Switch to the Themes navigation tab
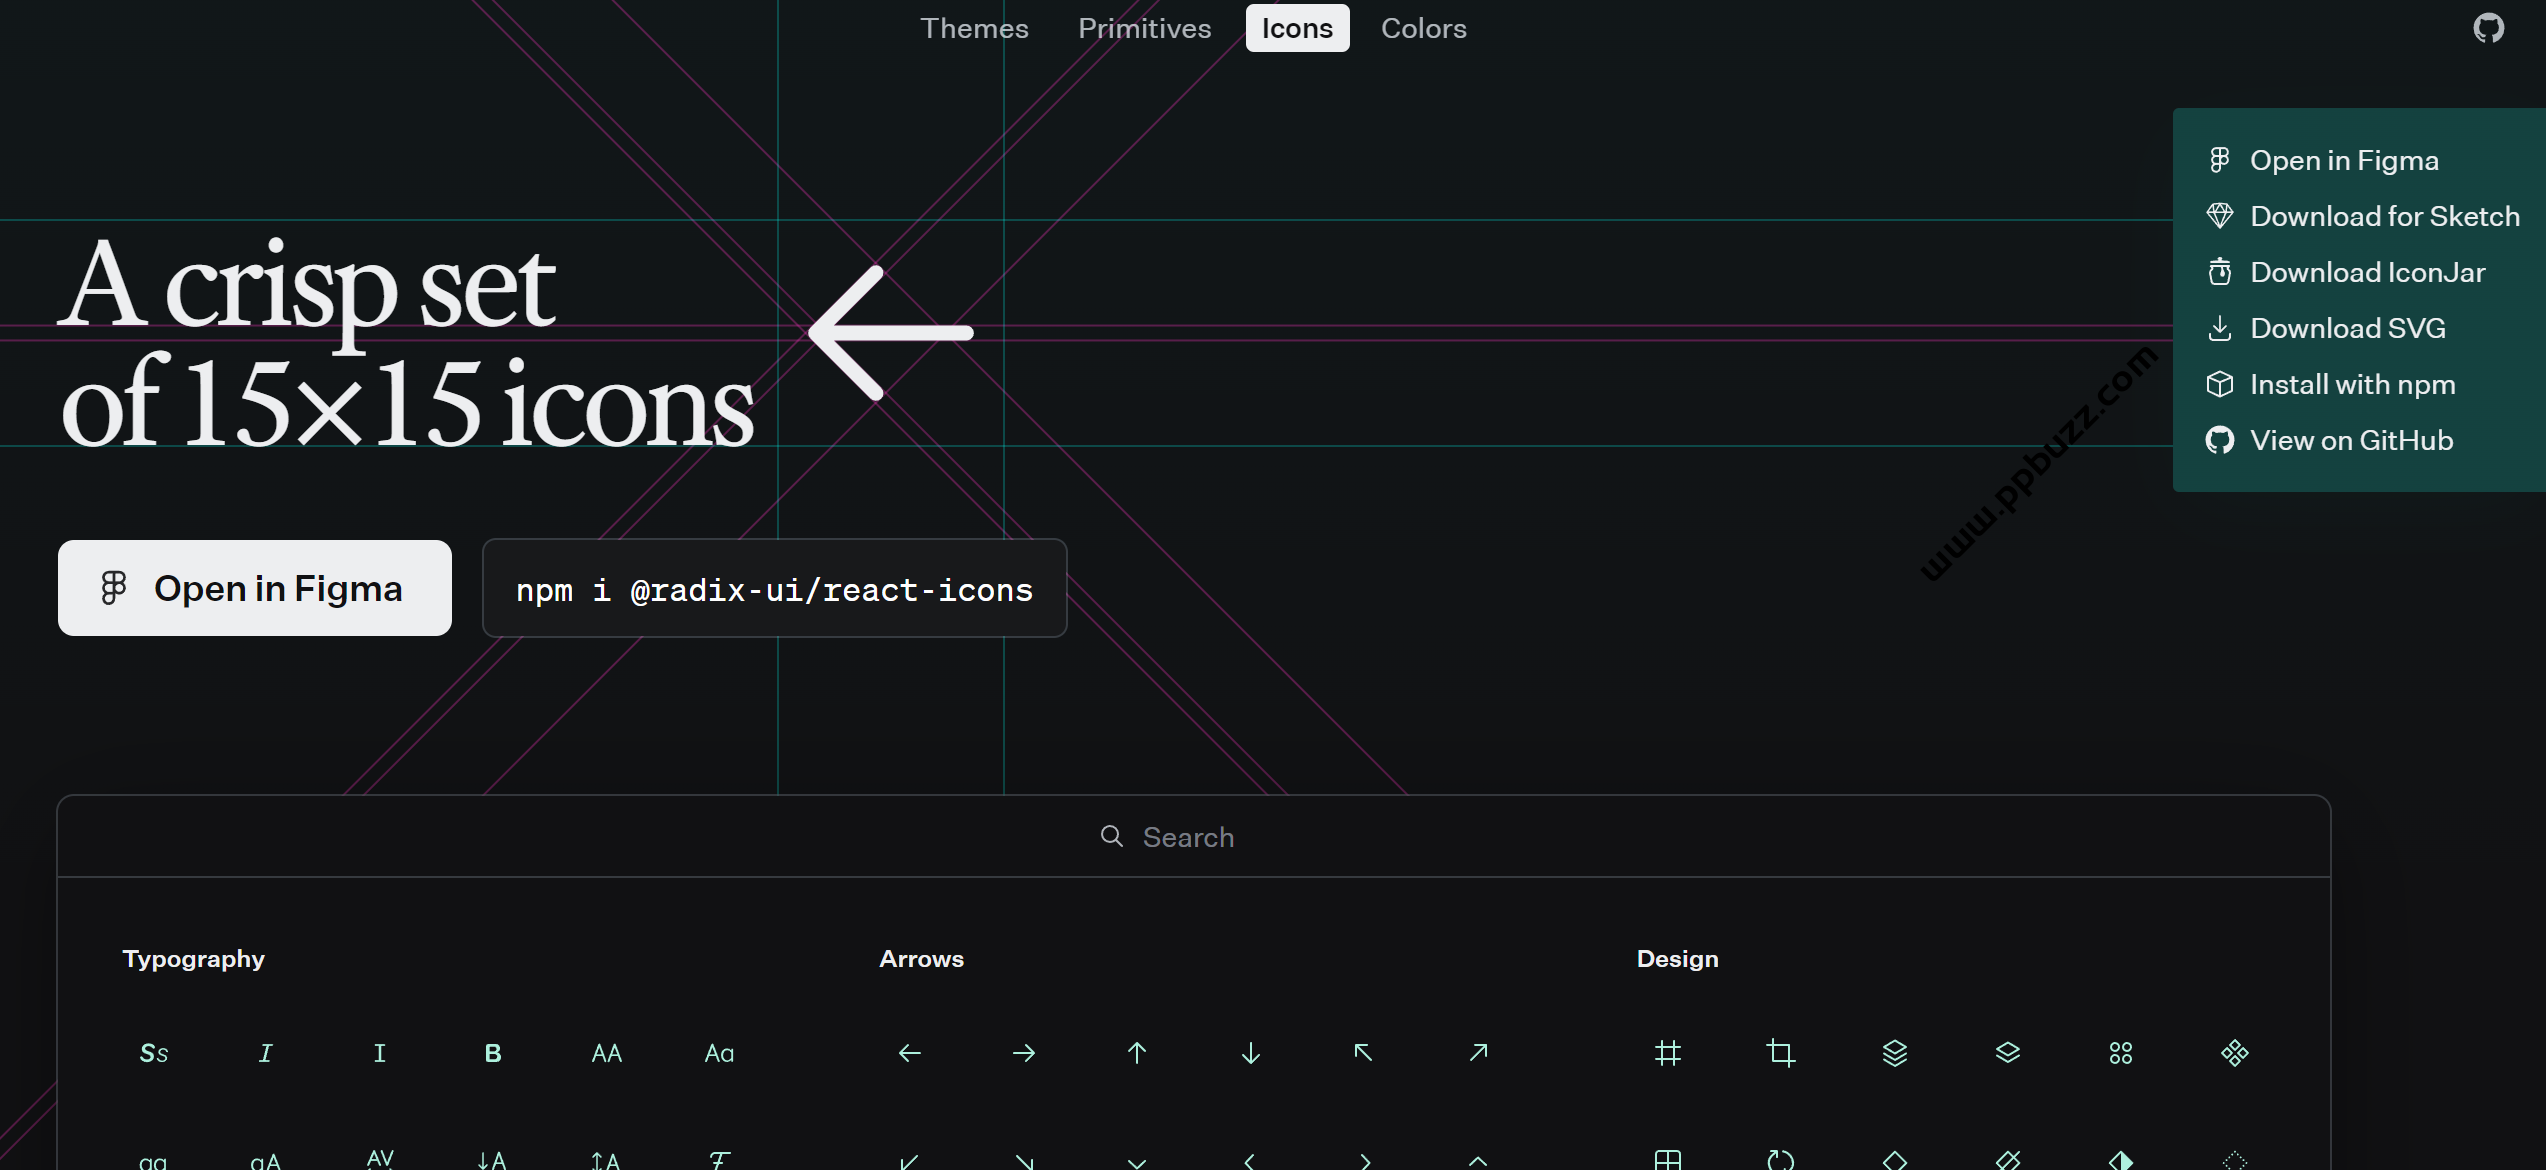This screenshot has height=1170, width=2546. point(973,28)
